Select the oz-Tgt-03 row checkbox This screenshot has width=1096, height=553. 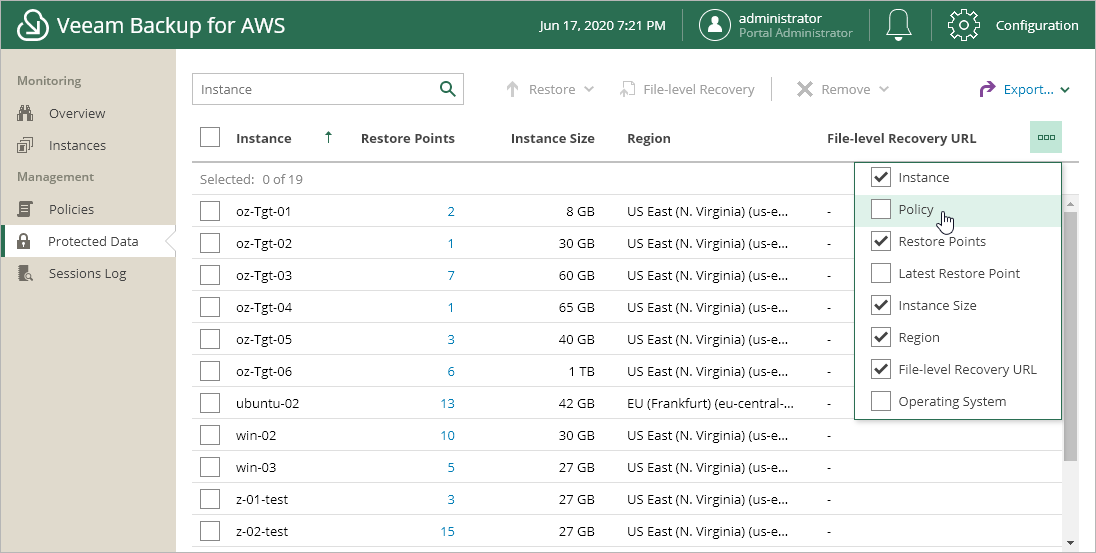tap(210, 275)
